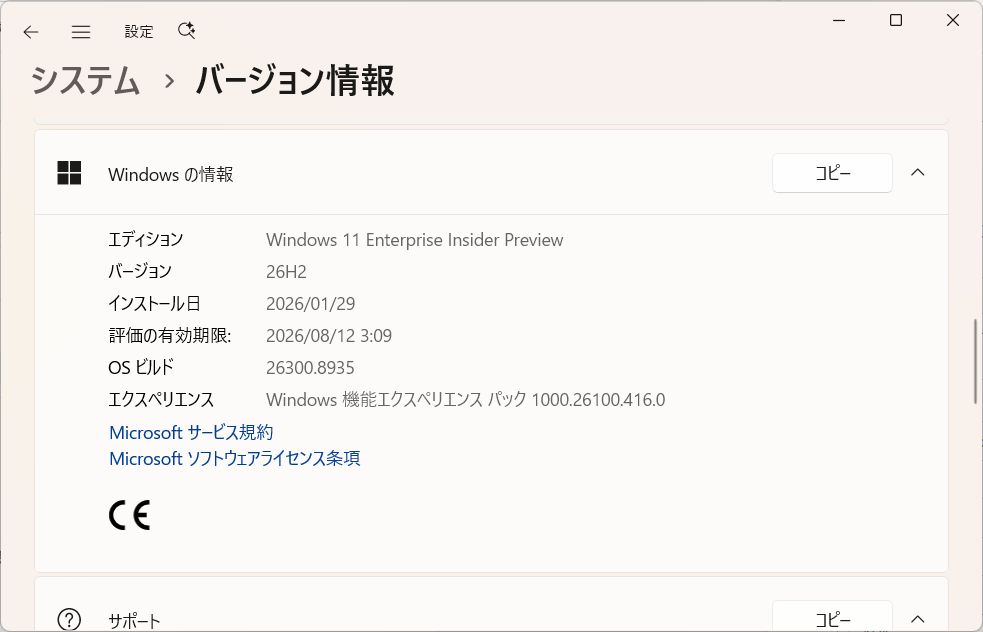Viewport: 983px width, 632px height.
Task: Navigate to システム breadcrumb
Action: point(85,81)
